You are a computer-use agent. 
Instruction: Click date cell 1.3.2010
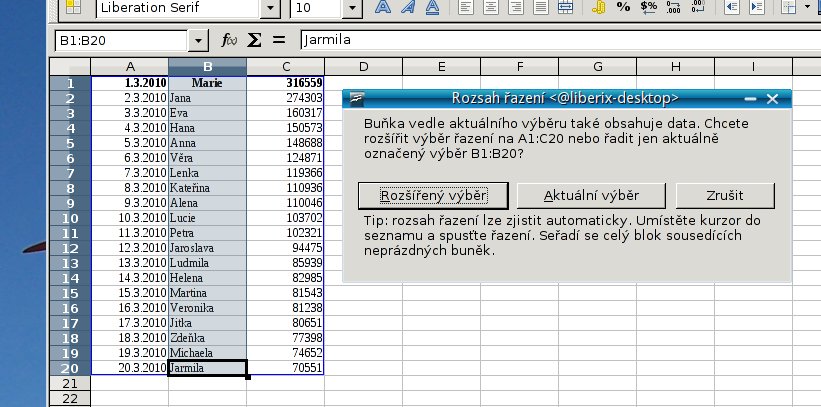coord(130,83)
